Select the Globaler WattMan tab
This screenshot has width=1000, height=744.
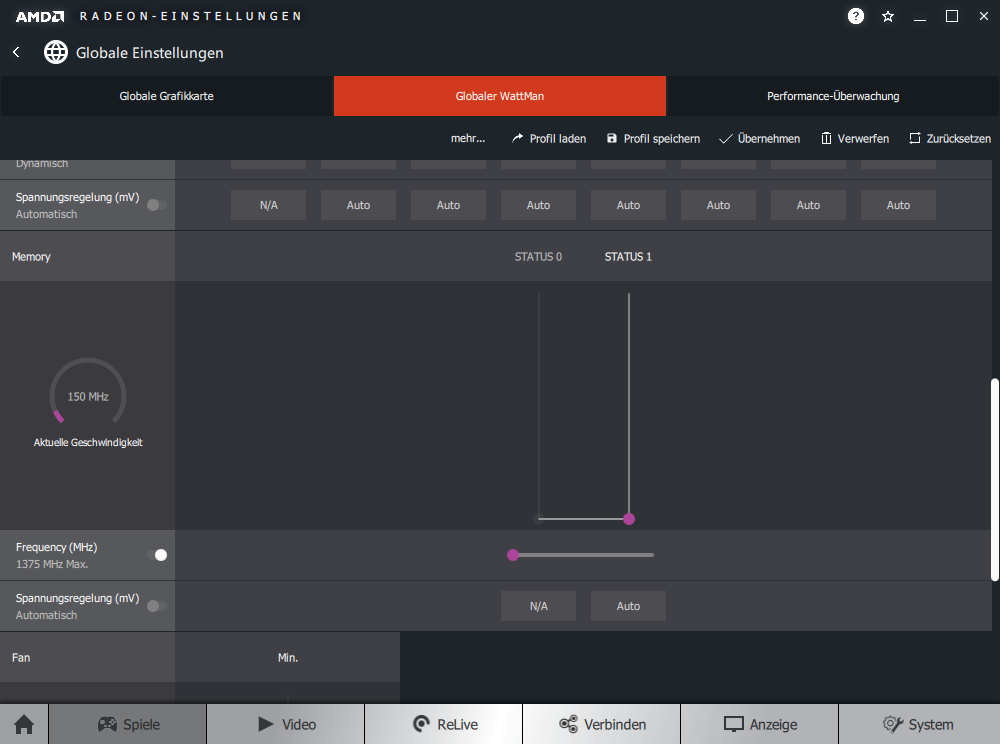tap(499, 96)
